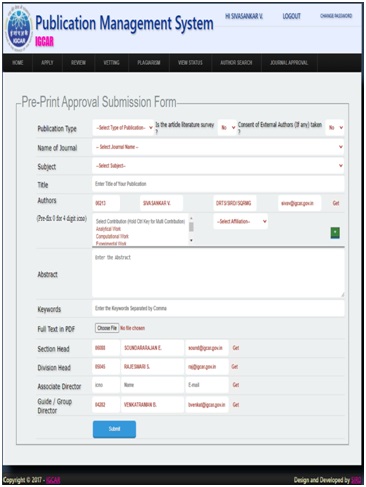Open the APPLY menu item

pyautogui.click(x=47, y=62)
